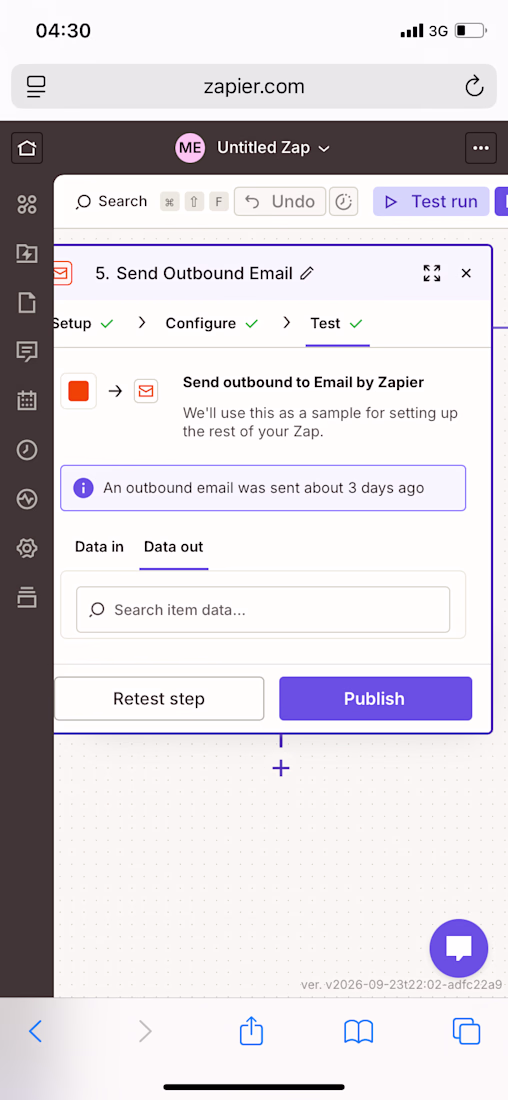Image resolution: width=508 pixels, height=1100 pixels.
Task: Click the Test run button
Action: tap(431, 202)
